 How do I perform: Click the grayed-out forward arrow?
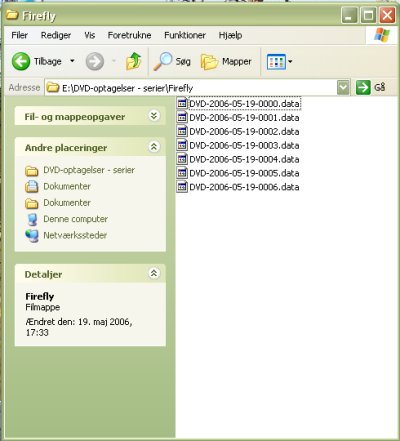95,62
